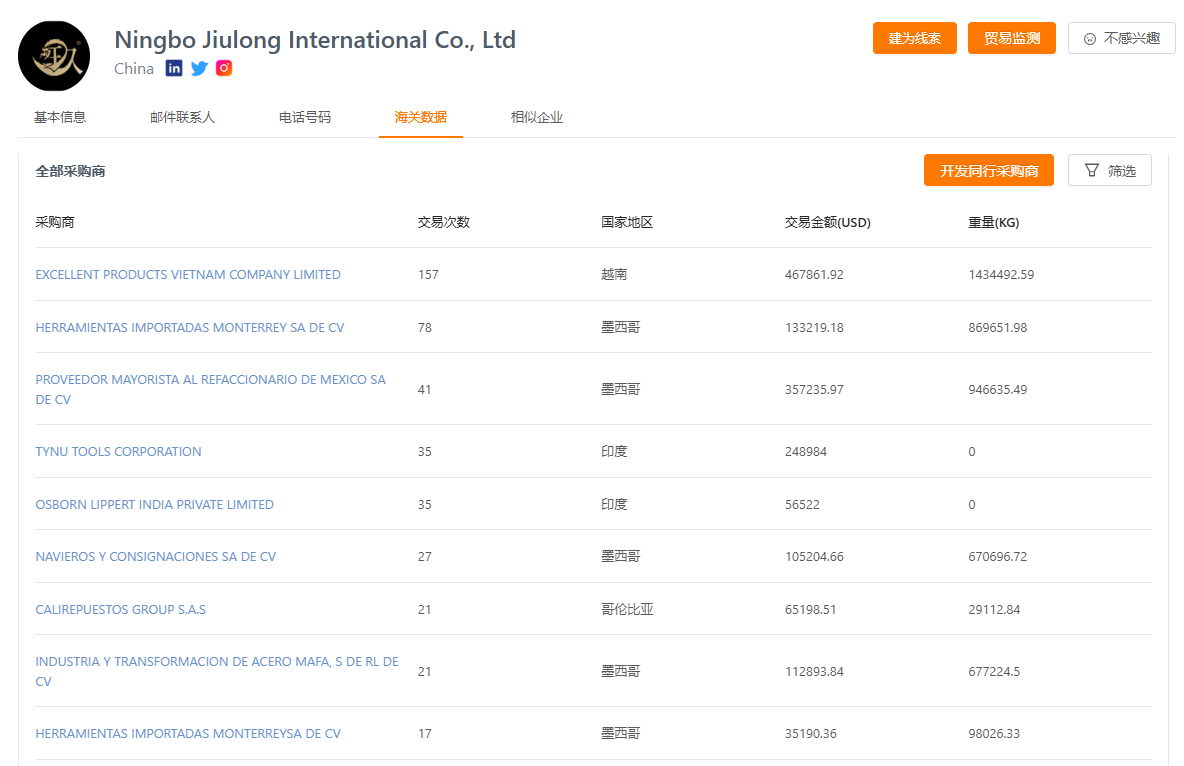Click transaction count 41

424,389
